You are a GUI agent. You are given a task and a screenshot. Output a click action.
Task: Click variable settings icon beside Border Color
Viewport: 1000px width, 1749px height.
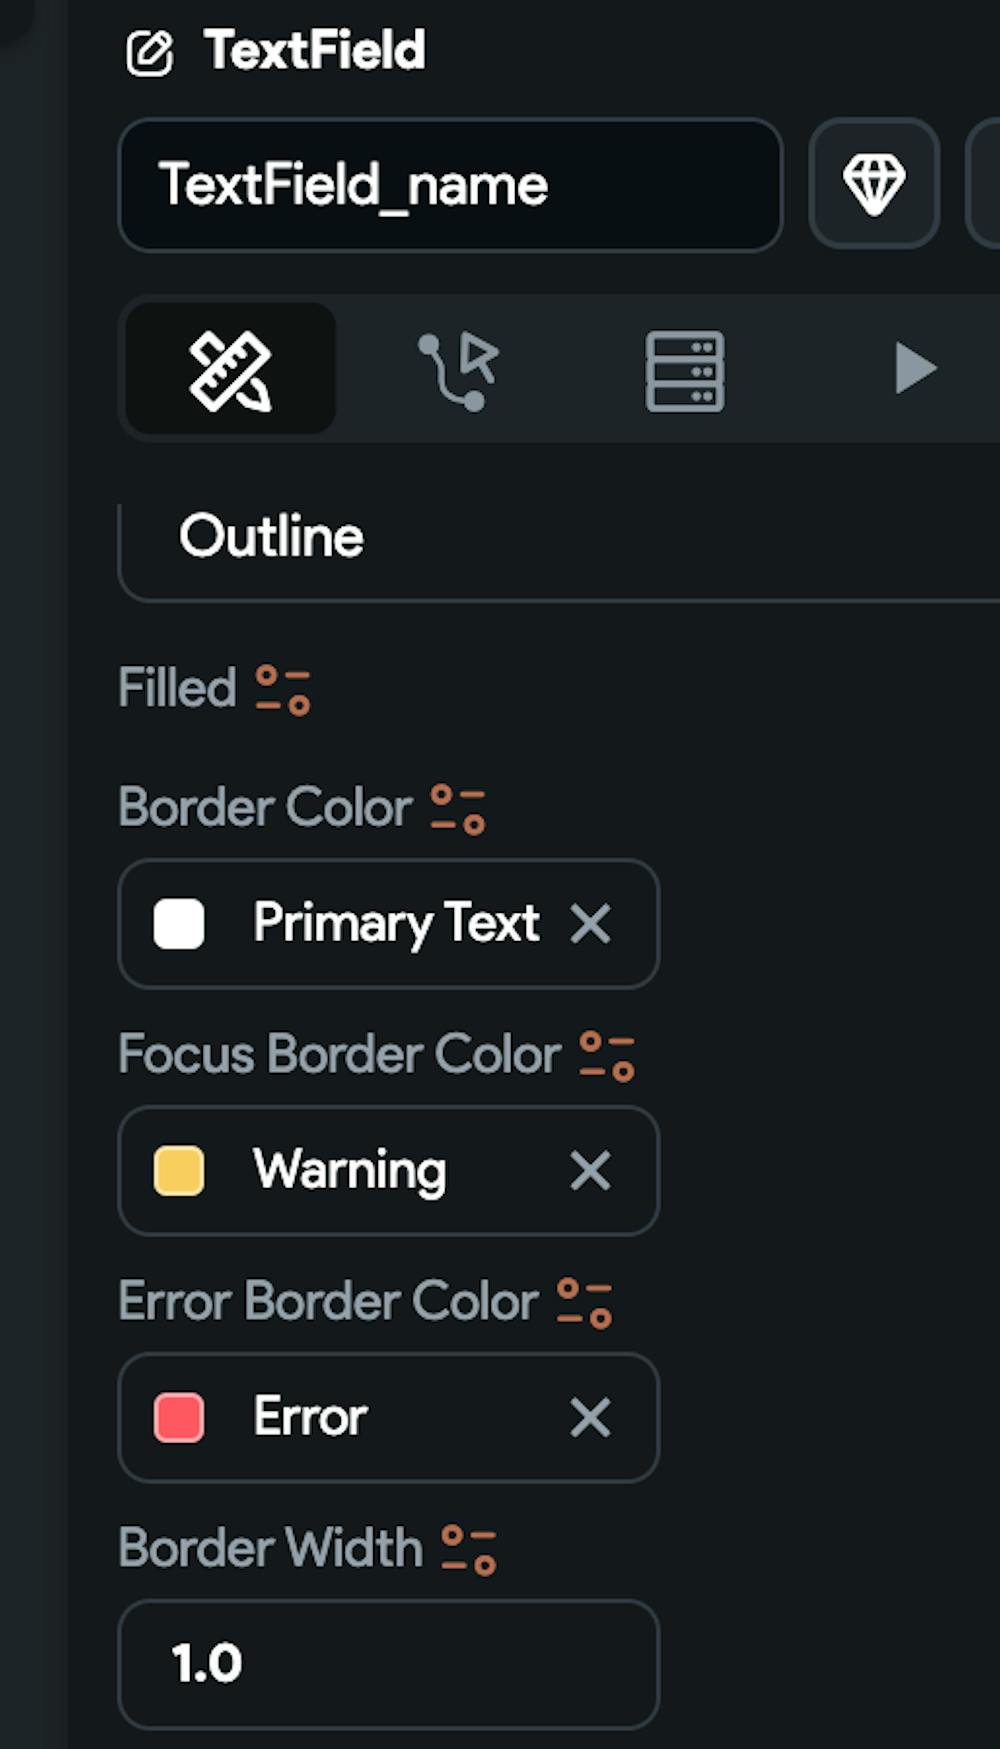[x=458, y=809]
